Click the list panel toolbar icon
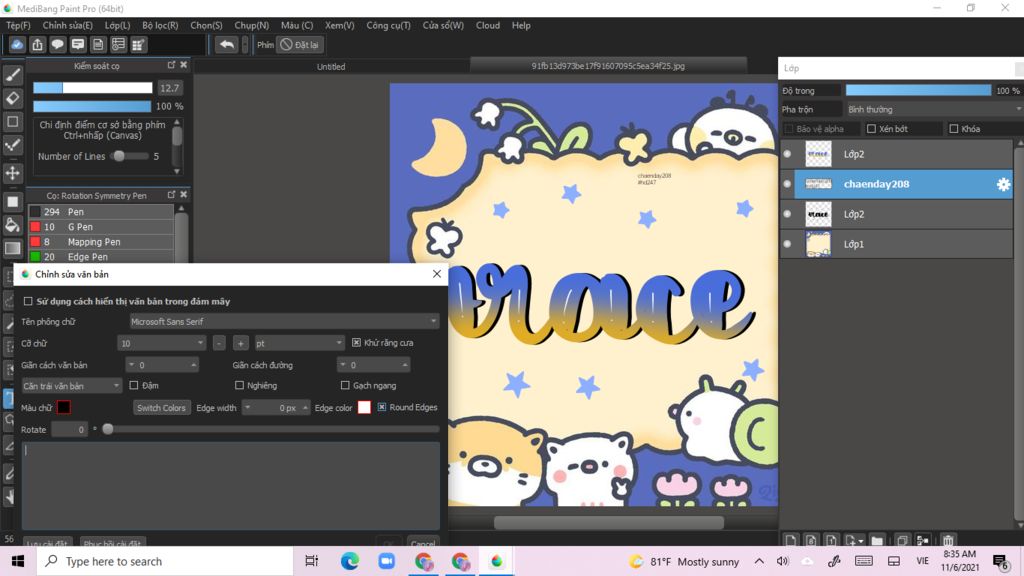 (x=118, y=44)
